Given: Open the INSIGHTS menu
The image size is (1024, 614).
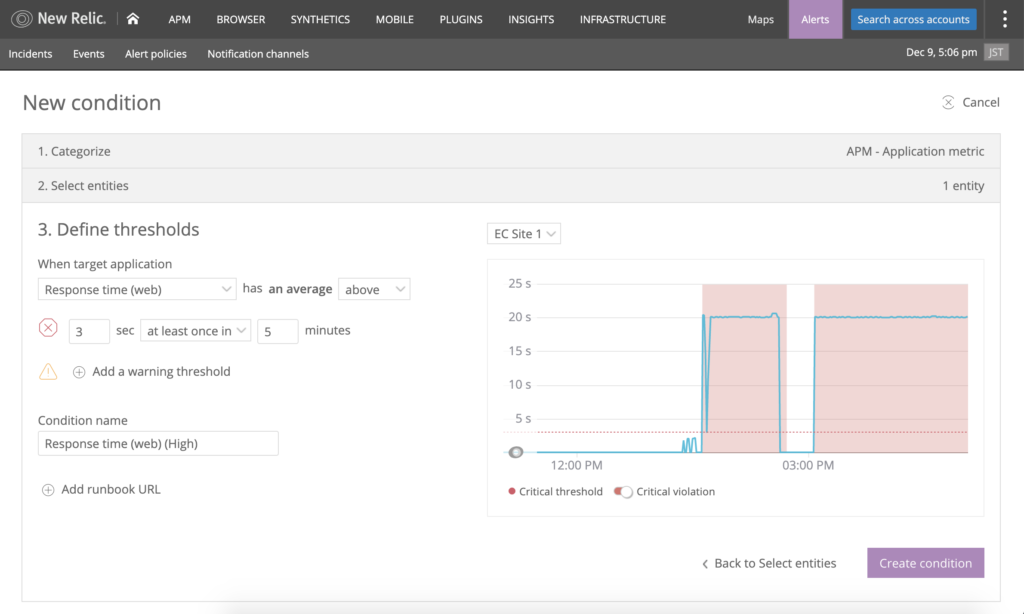Looking at the screenshot, I should (531, 20).
